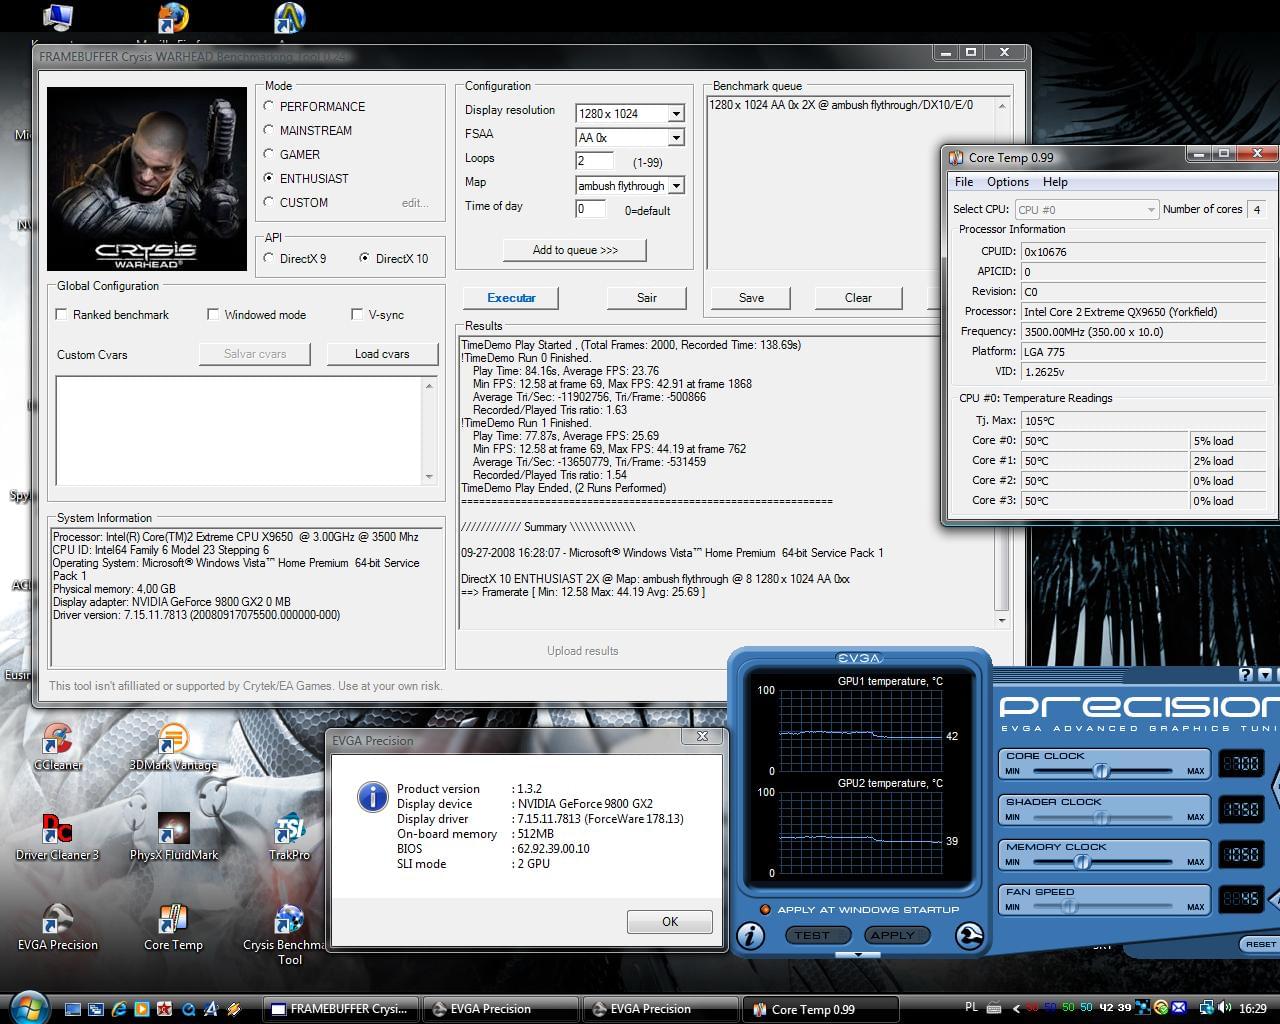Image resolution: width=1280 pixels, height=1024 pixels.
Task: Open Internet Explorer quick launch icon
Action: [x=119, y=1009]
